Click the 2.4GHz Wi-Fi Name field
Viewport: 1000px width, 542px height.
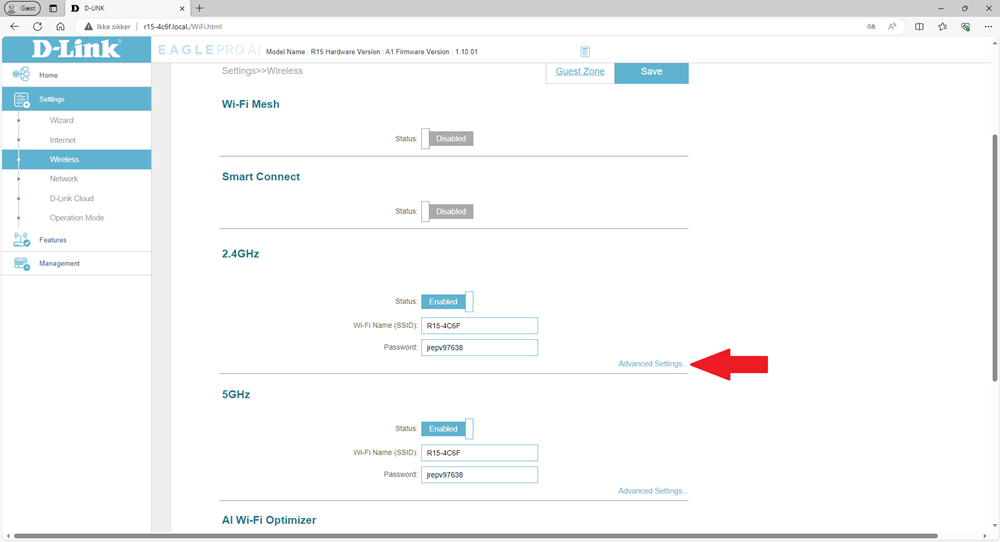pyautogui.click(x=479, y=325)
